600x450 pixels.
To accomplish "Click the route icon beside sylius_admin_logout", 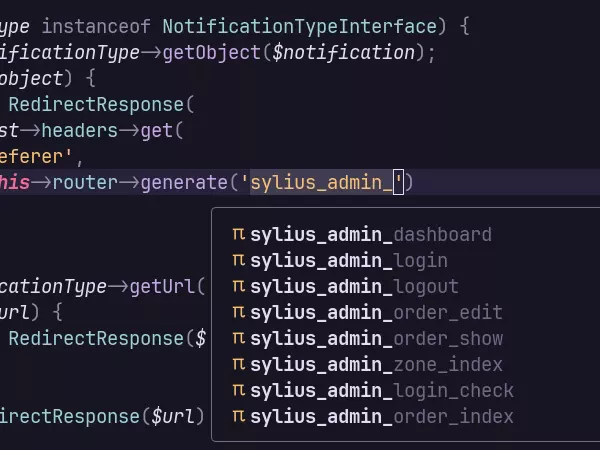I will coord(238,287).
